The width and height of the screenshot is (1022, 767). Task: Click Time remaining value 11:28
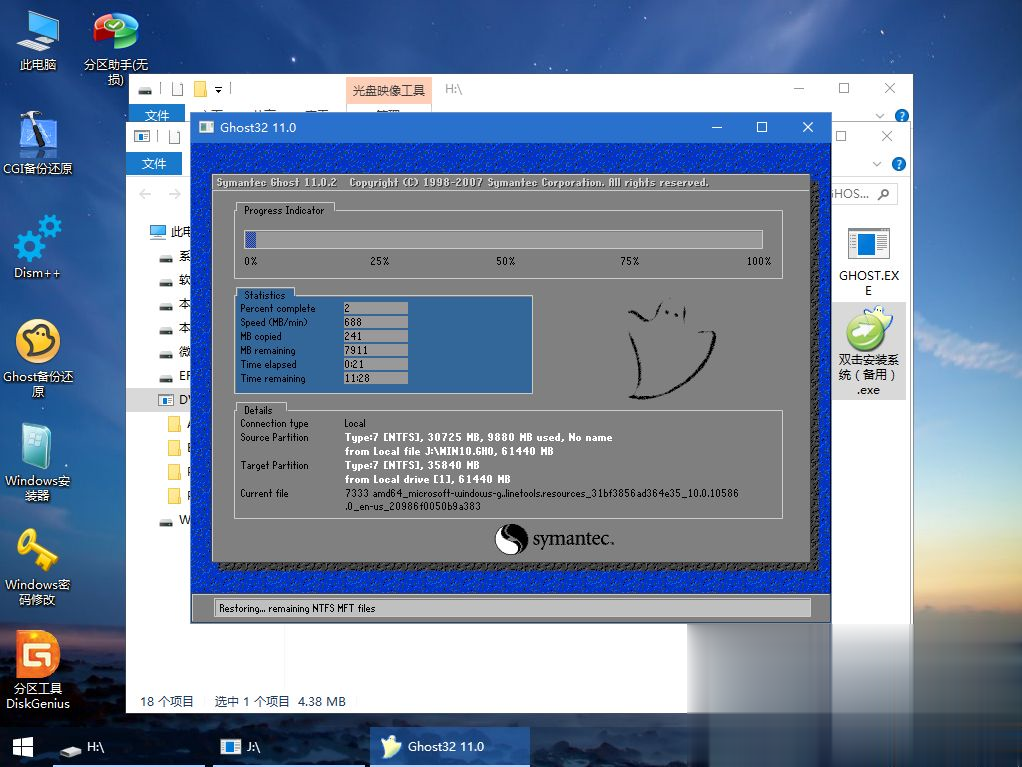pos(375,378)
